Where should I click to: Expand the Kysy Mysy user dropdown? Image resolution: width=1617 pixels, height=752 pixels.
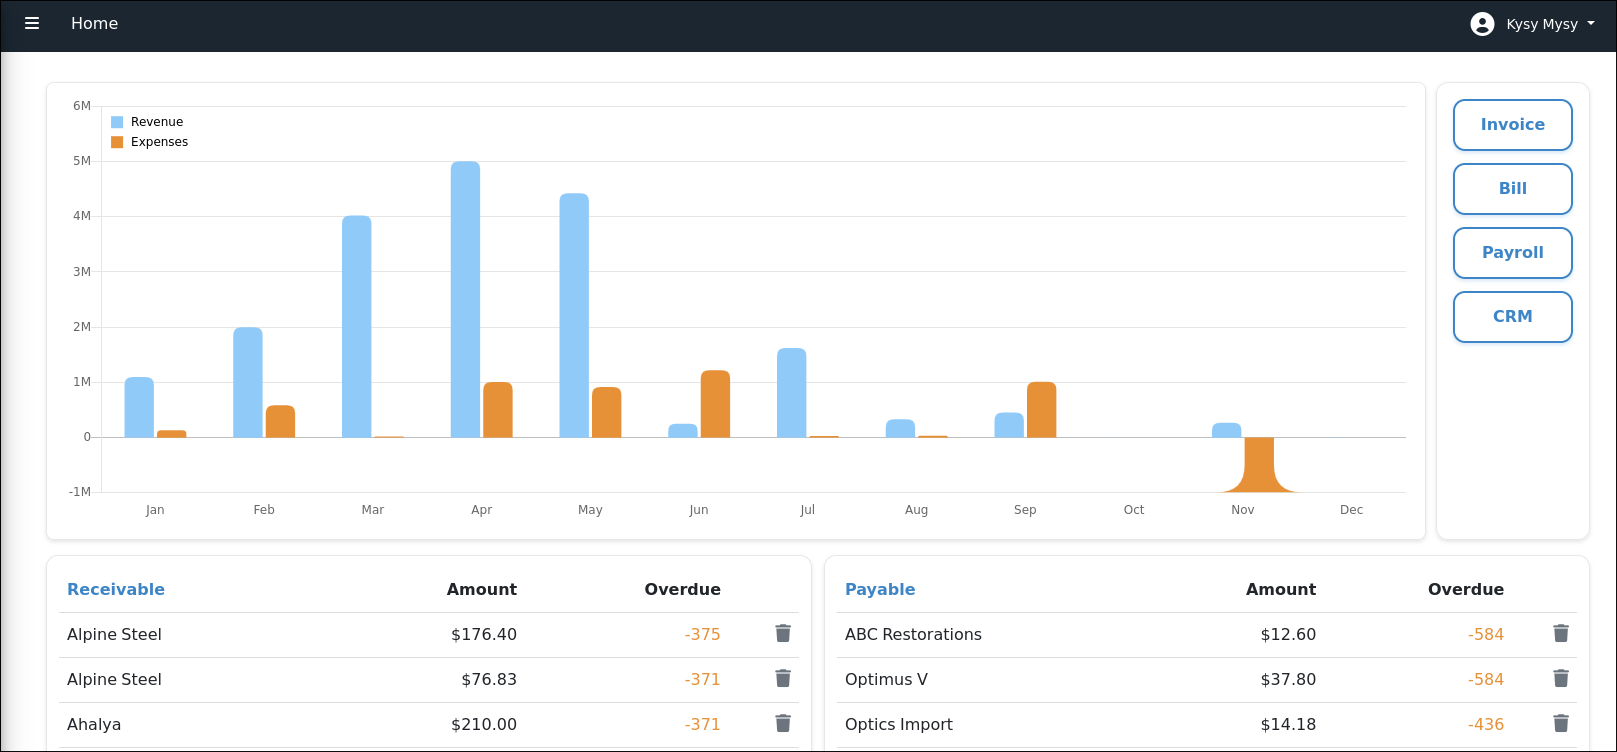click(x=1551, y=24)
